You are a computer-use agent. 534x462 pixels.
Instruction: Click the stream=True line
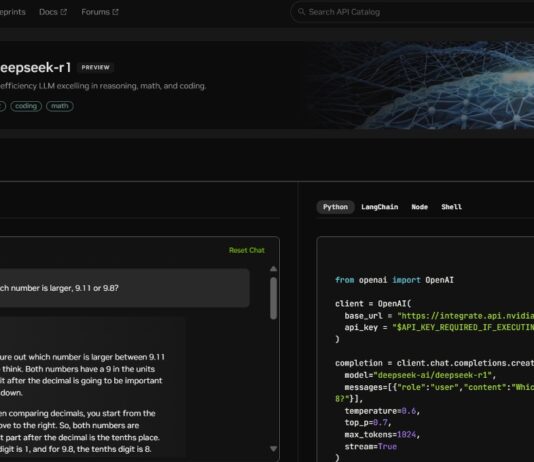(371, 446)
